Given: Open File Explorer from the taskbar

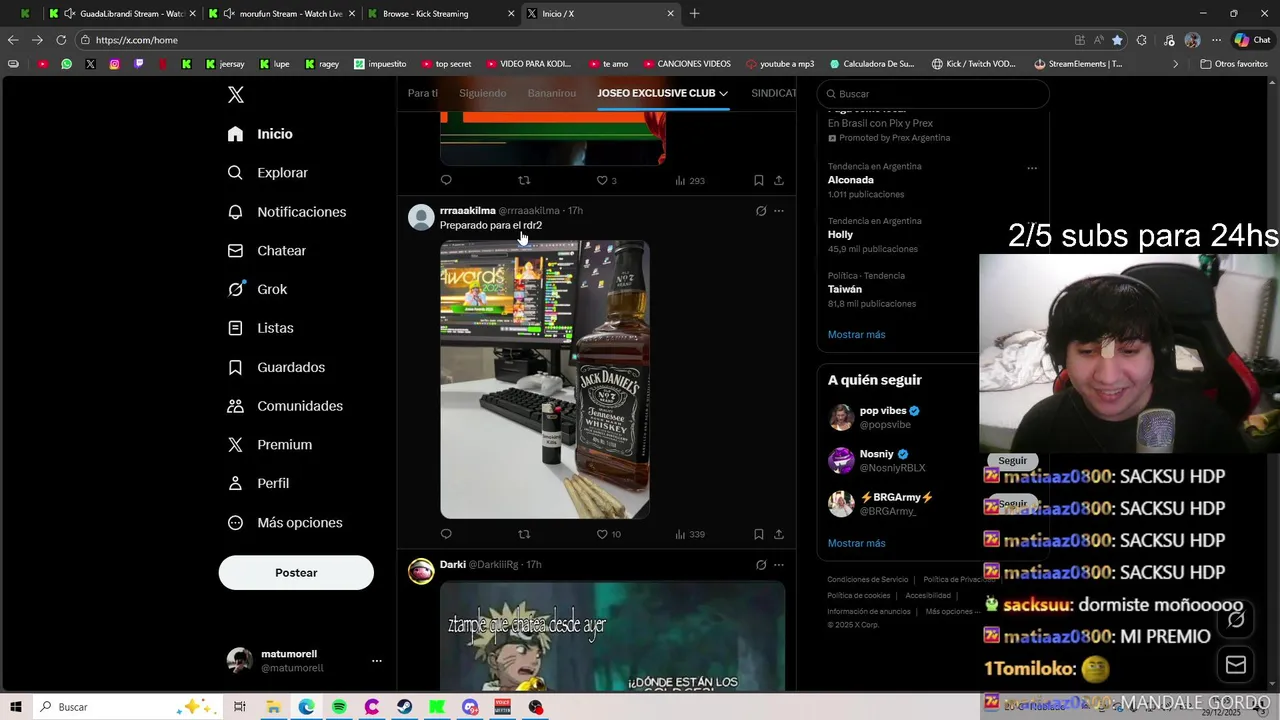Looking at the screenshot, I should pos(273,707).
